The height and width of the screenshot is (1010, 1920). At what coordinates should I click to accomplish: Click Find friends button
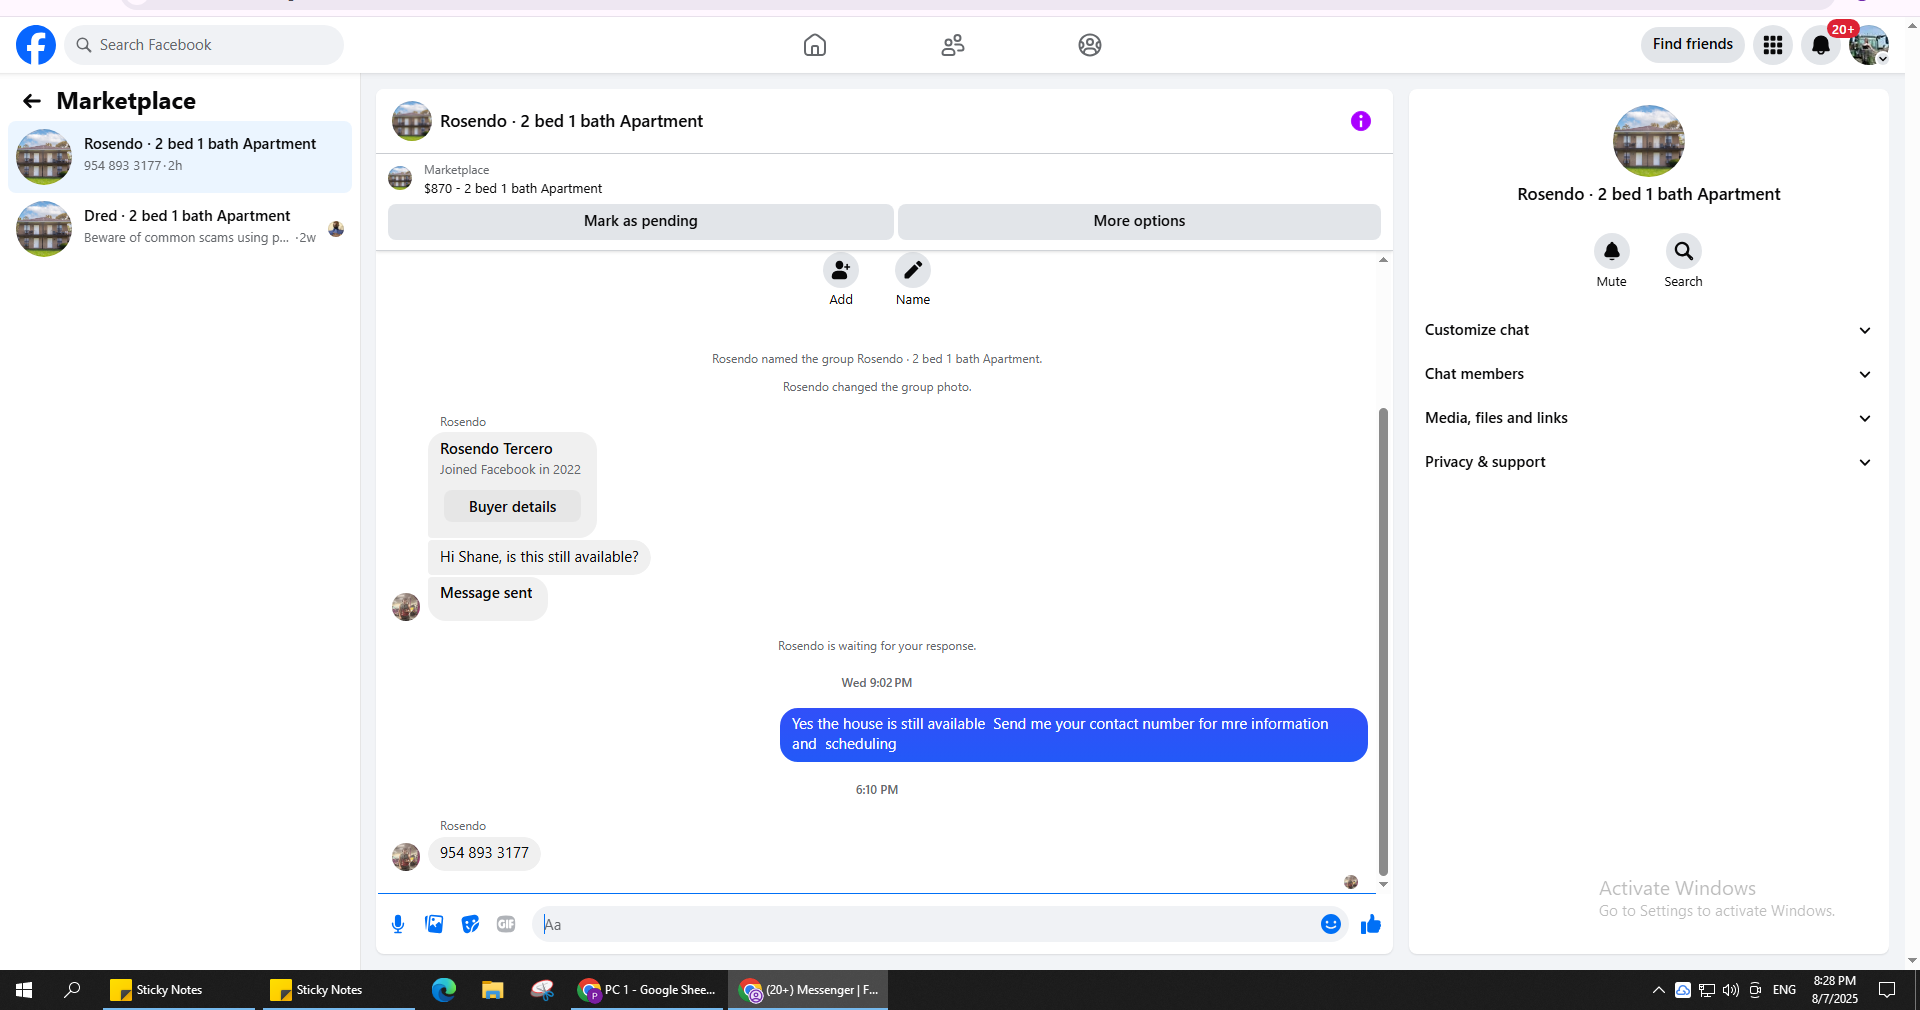(1693, 45)
